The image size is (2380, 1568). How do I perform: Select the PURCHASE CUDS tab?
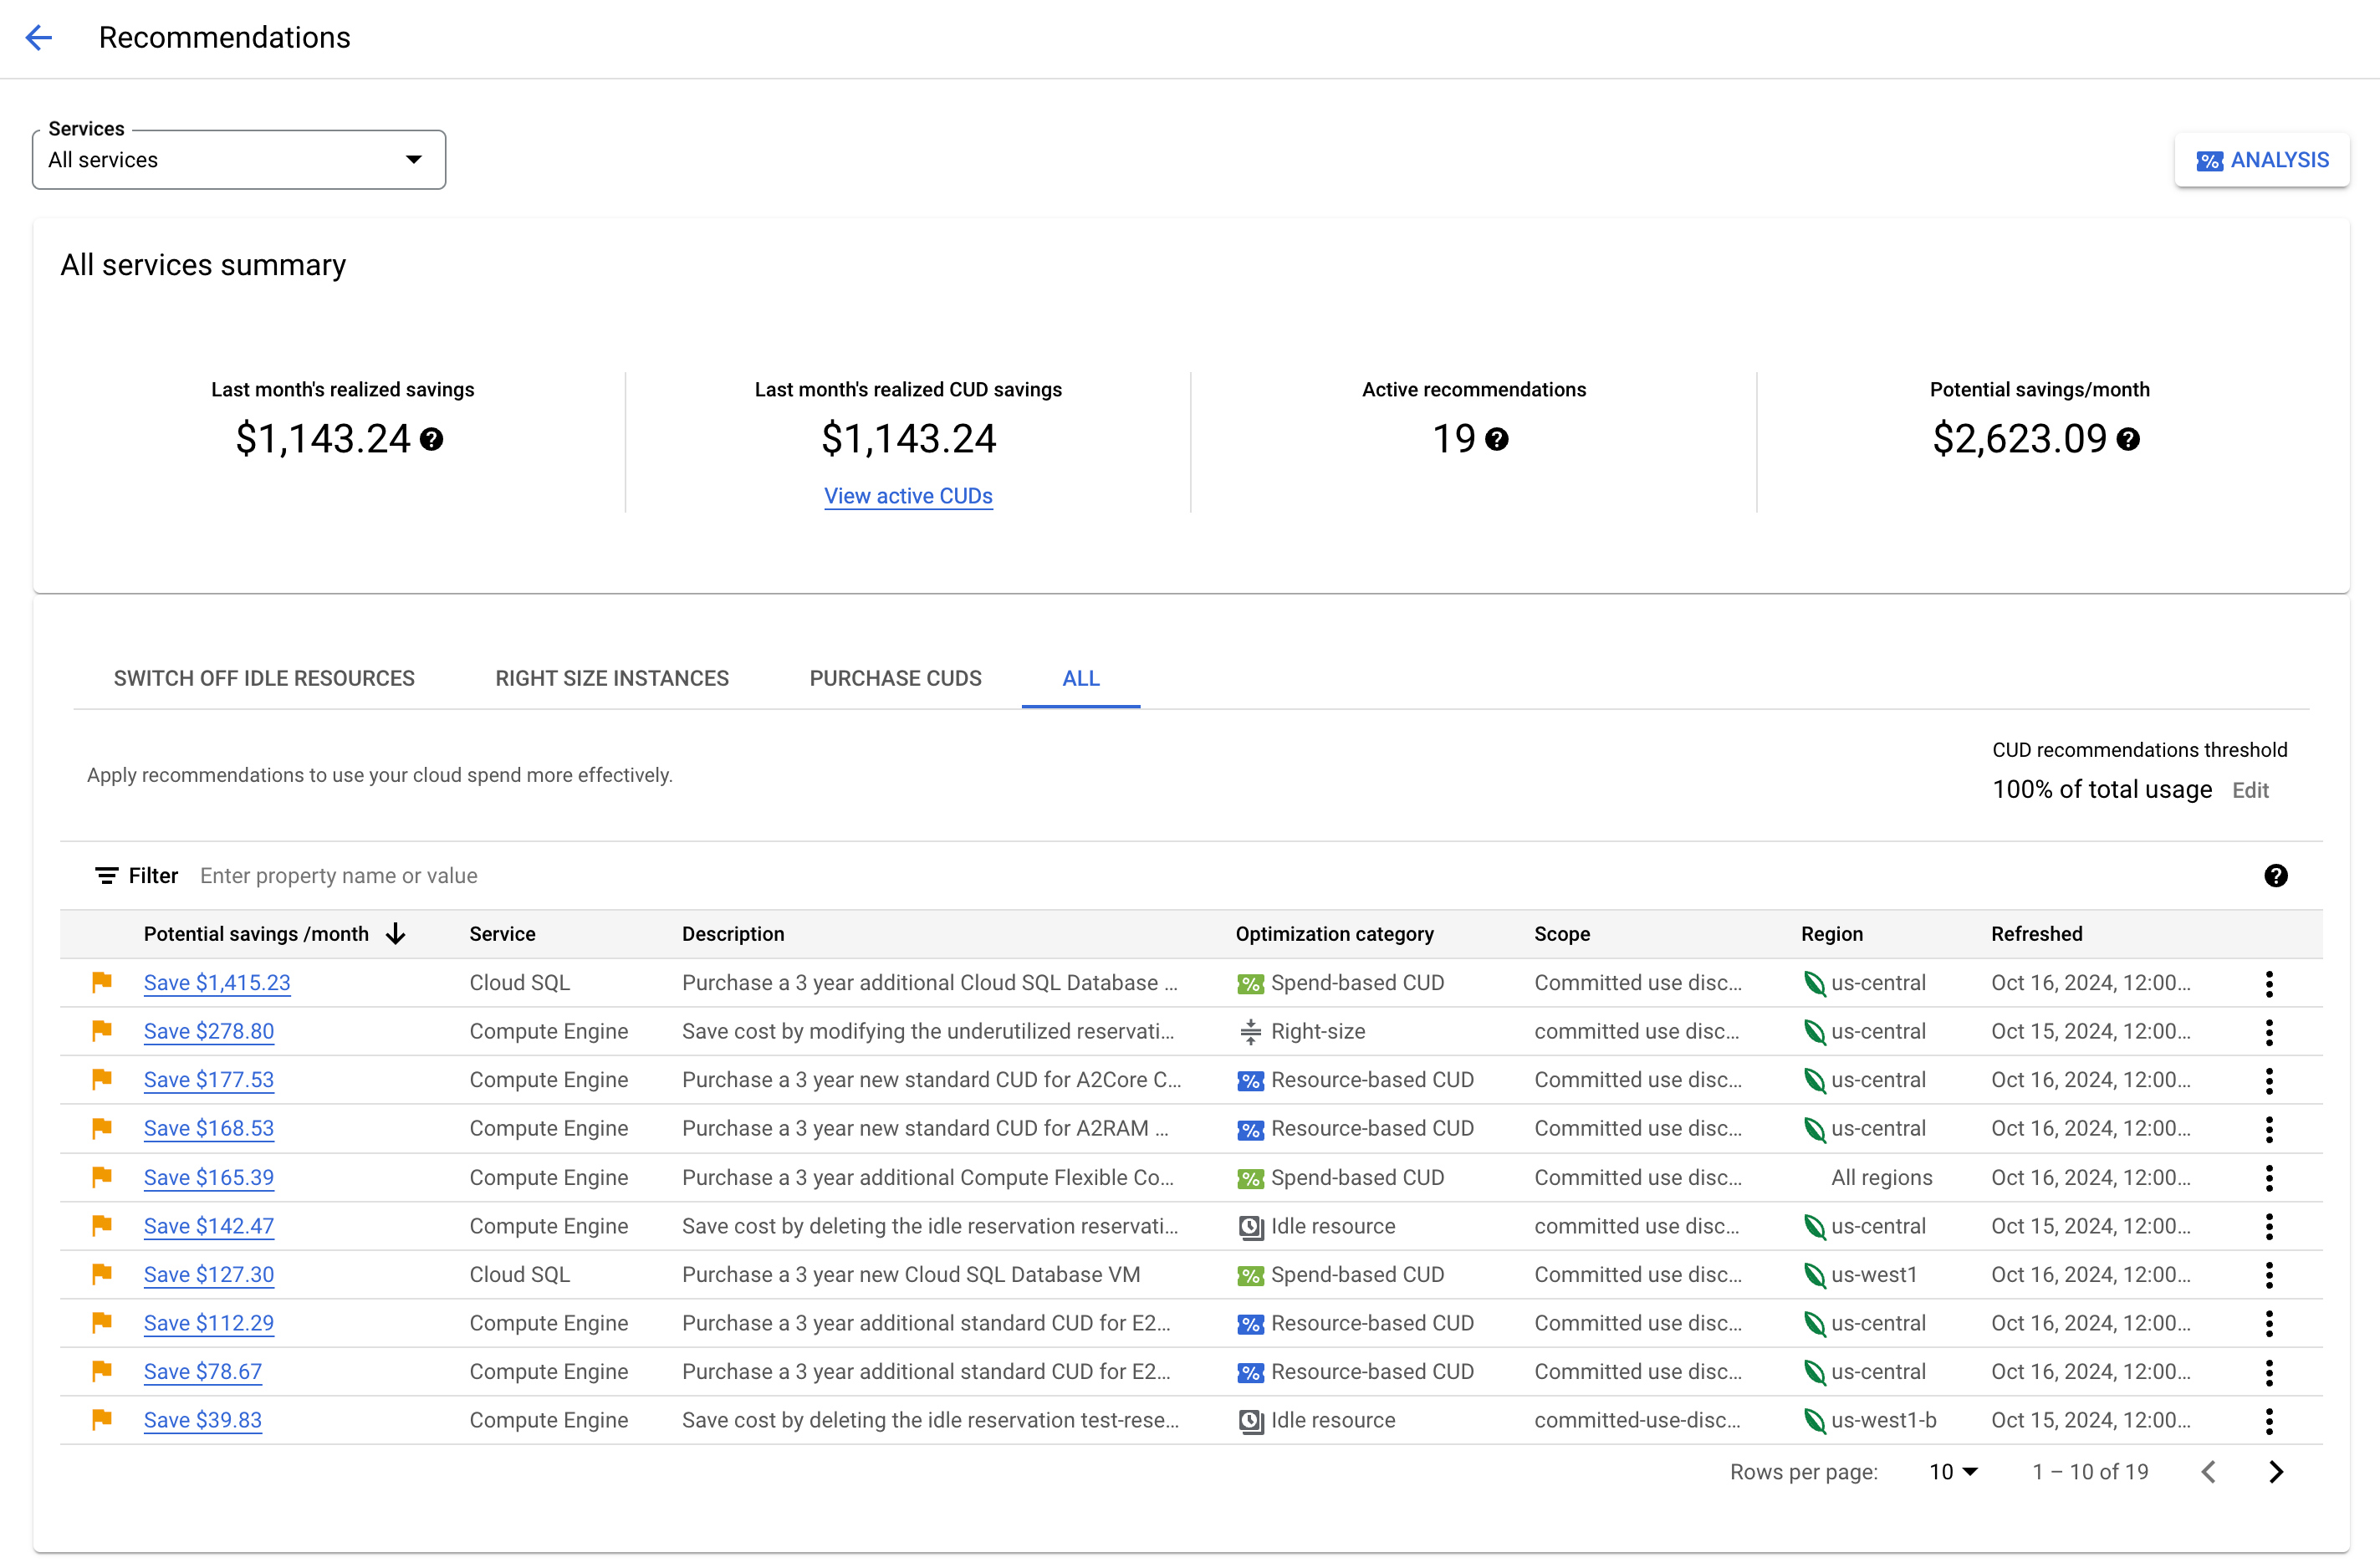(x=894, y=679)
